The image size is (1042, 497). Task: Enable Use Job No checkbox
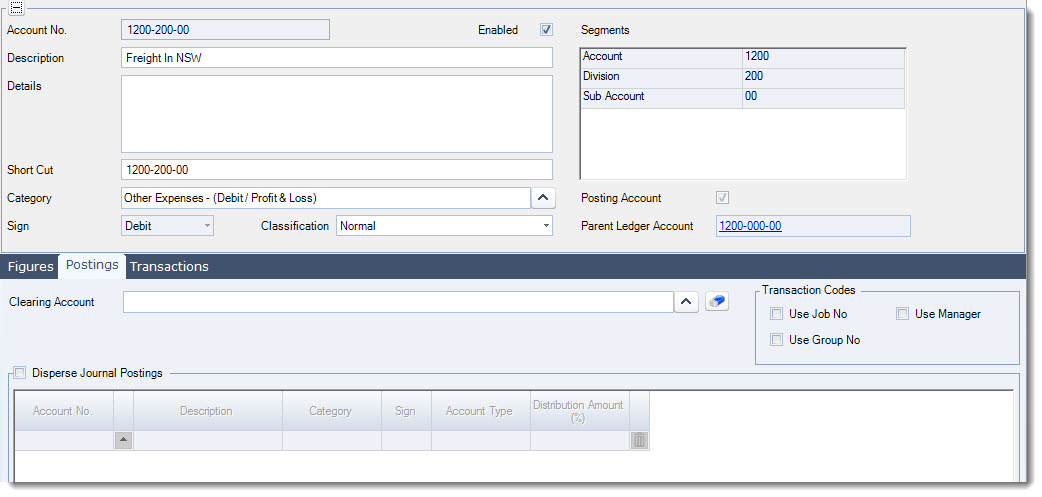(x=776, y=314)
